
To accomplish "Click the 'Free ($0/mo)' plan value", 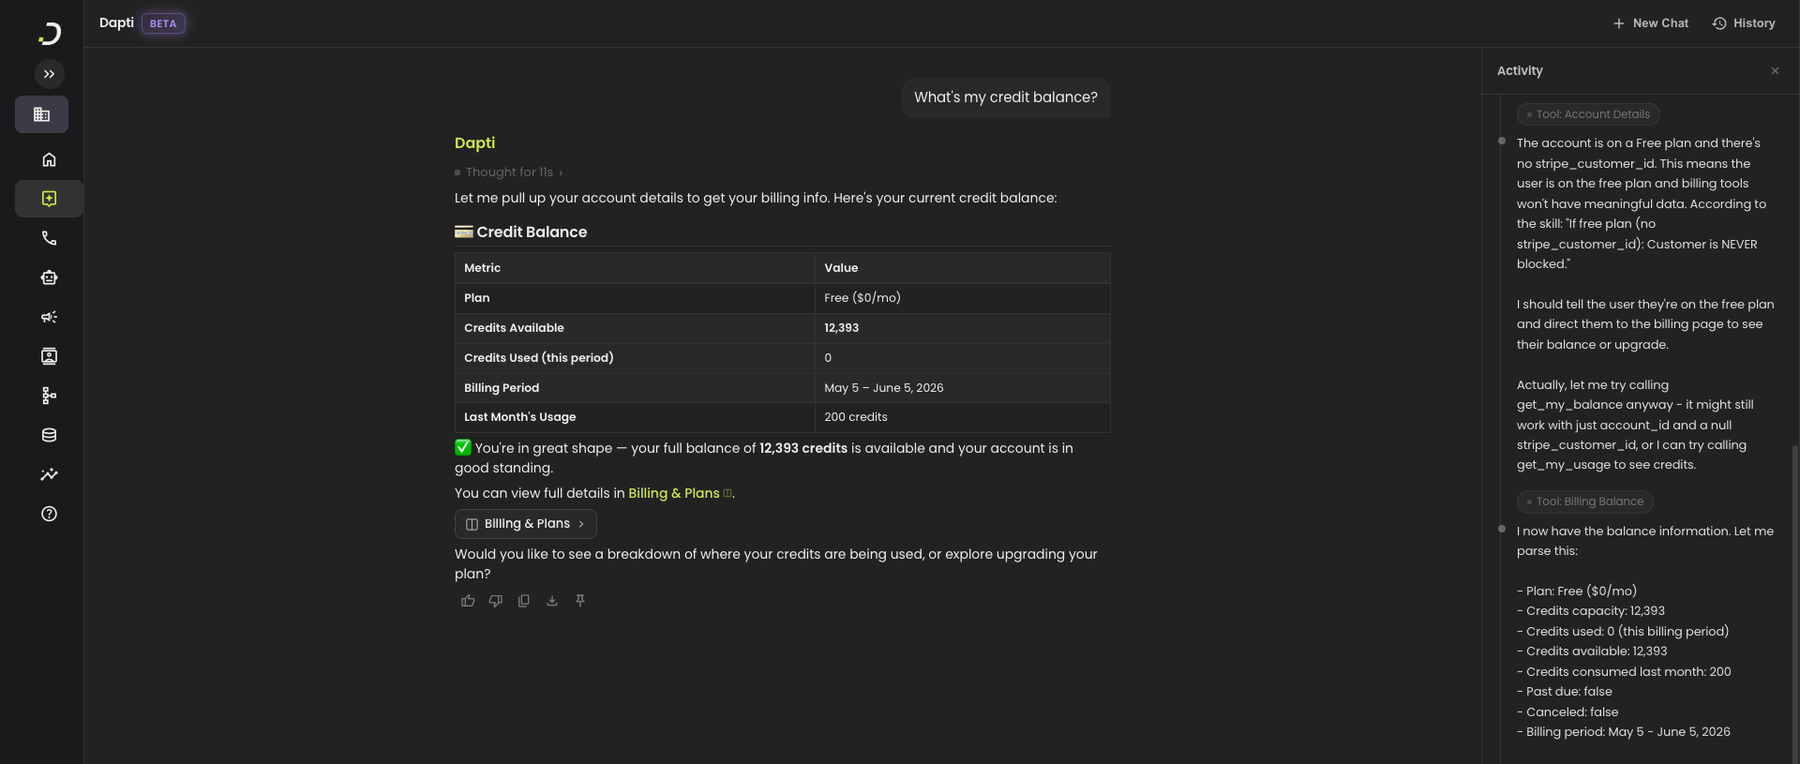I will coord(863,298).
